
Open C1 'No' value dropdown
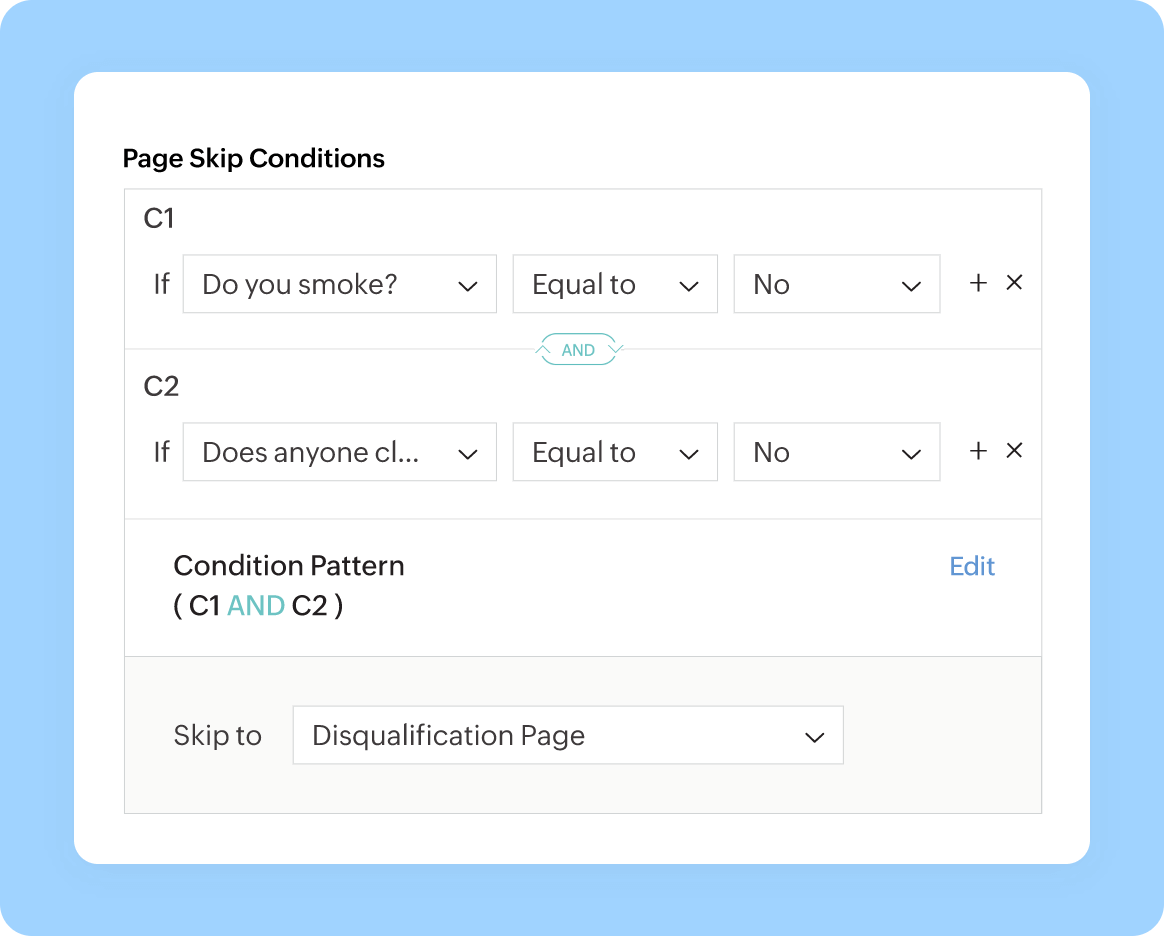(836, 285)
